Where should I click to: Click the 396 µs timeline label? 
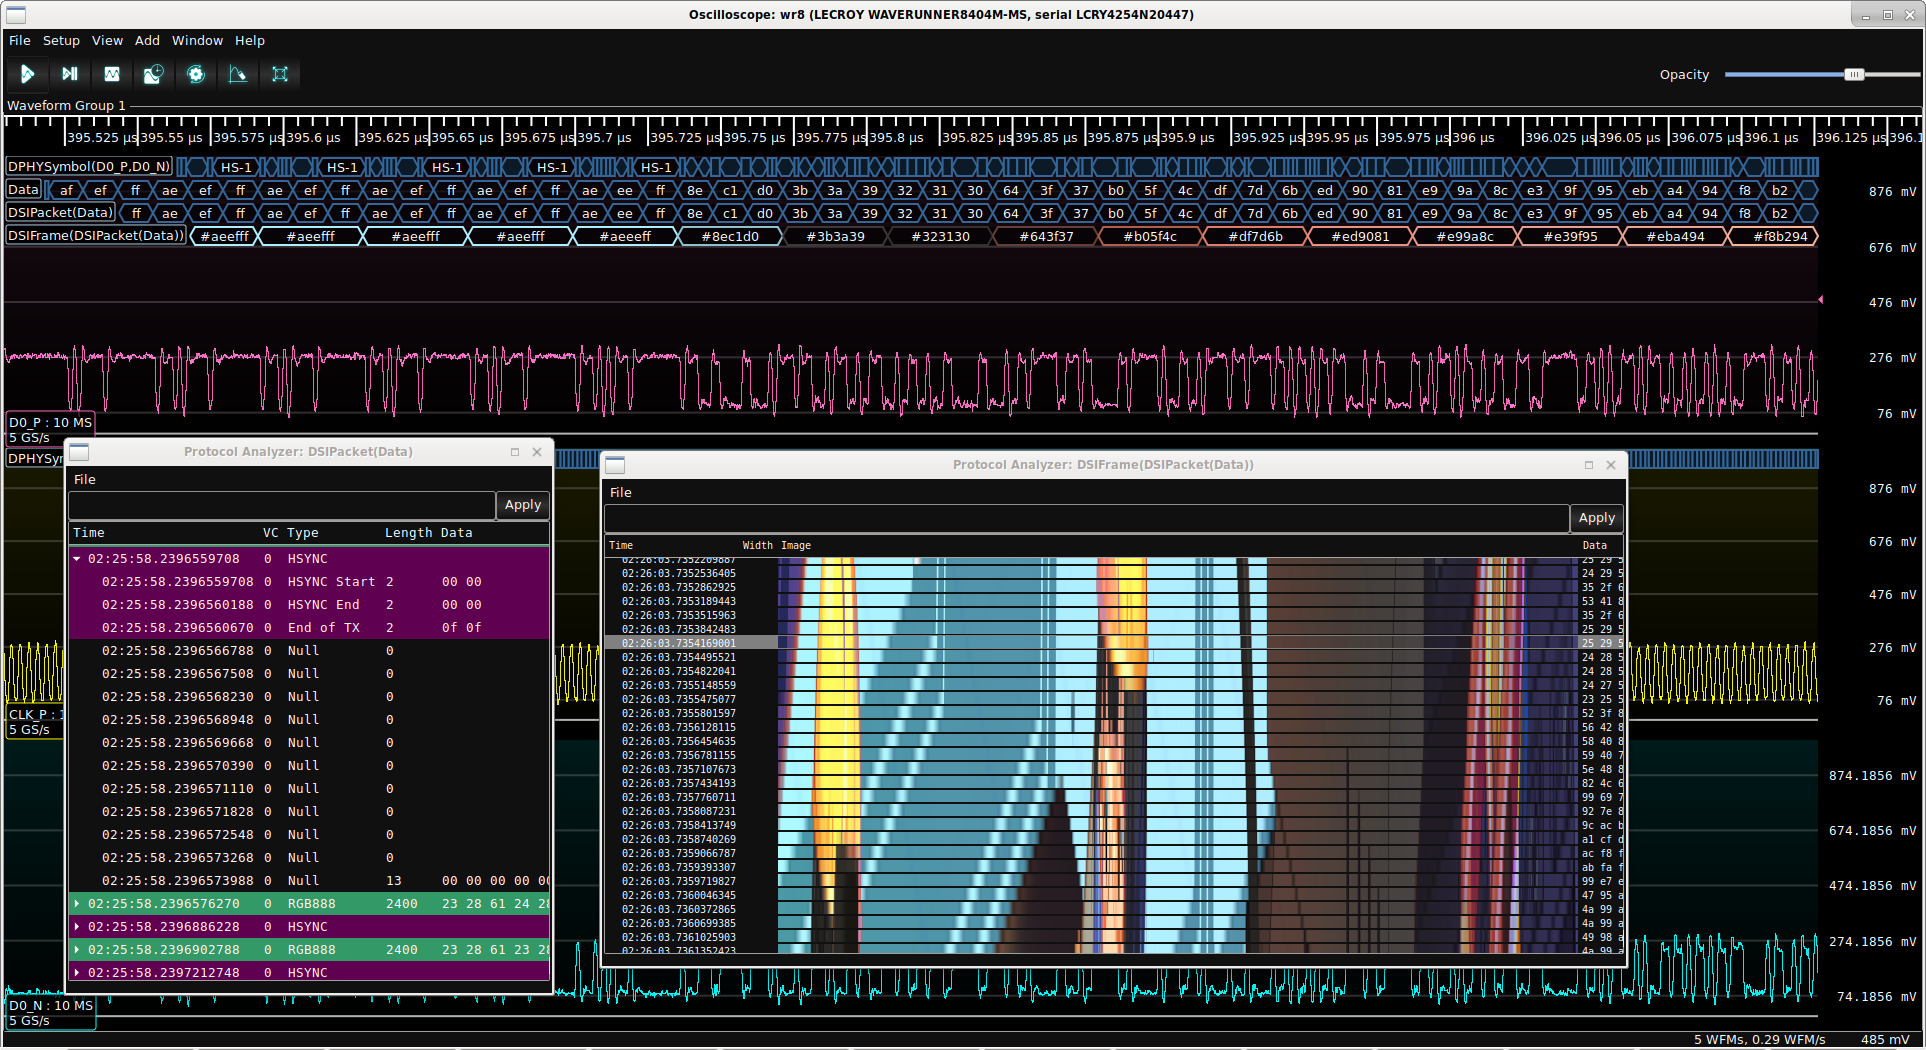1473,138
